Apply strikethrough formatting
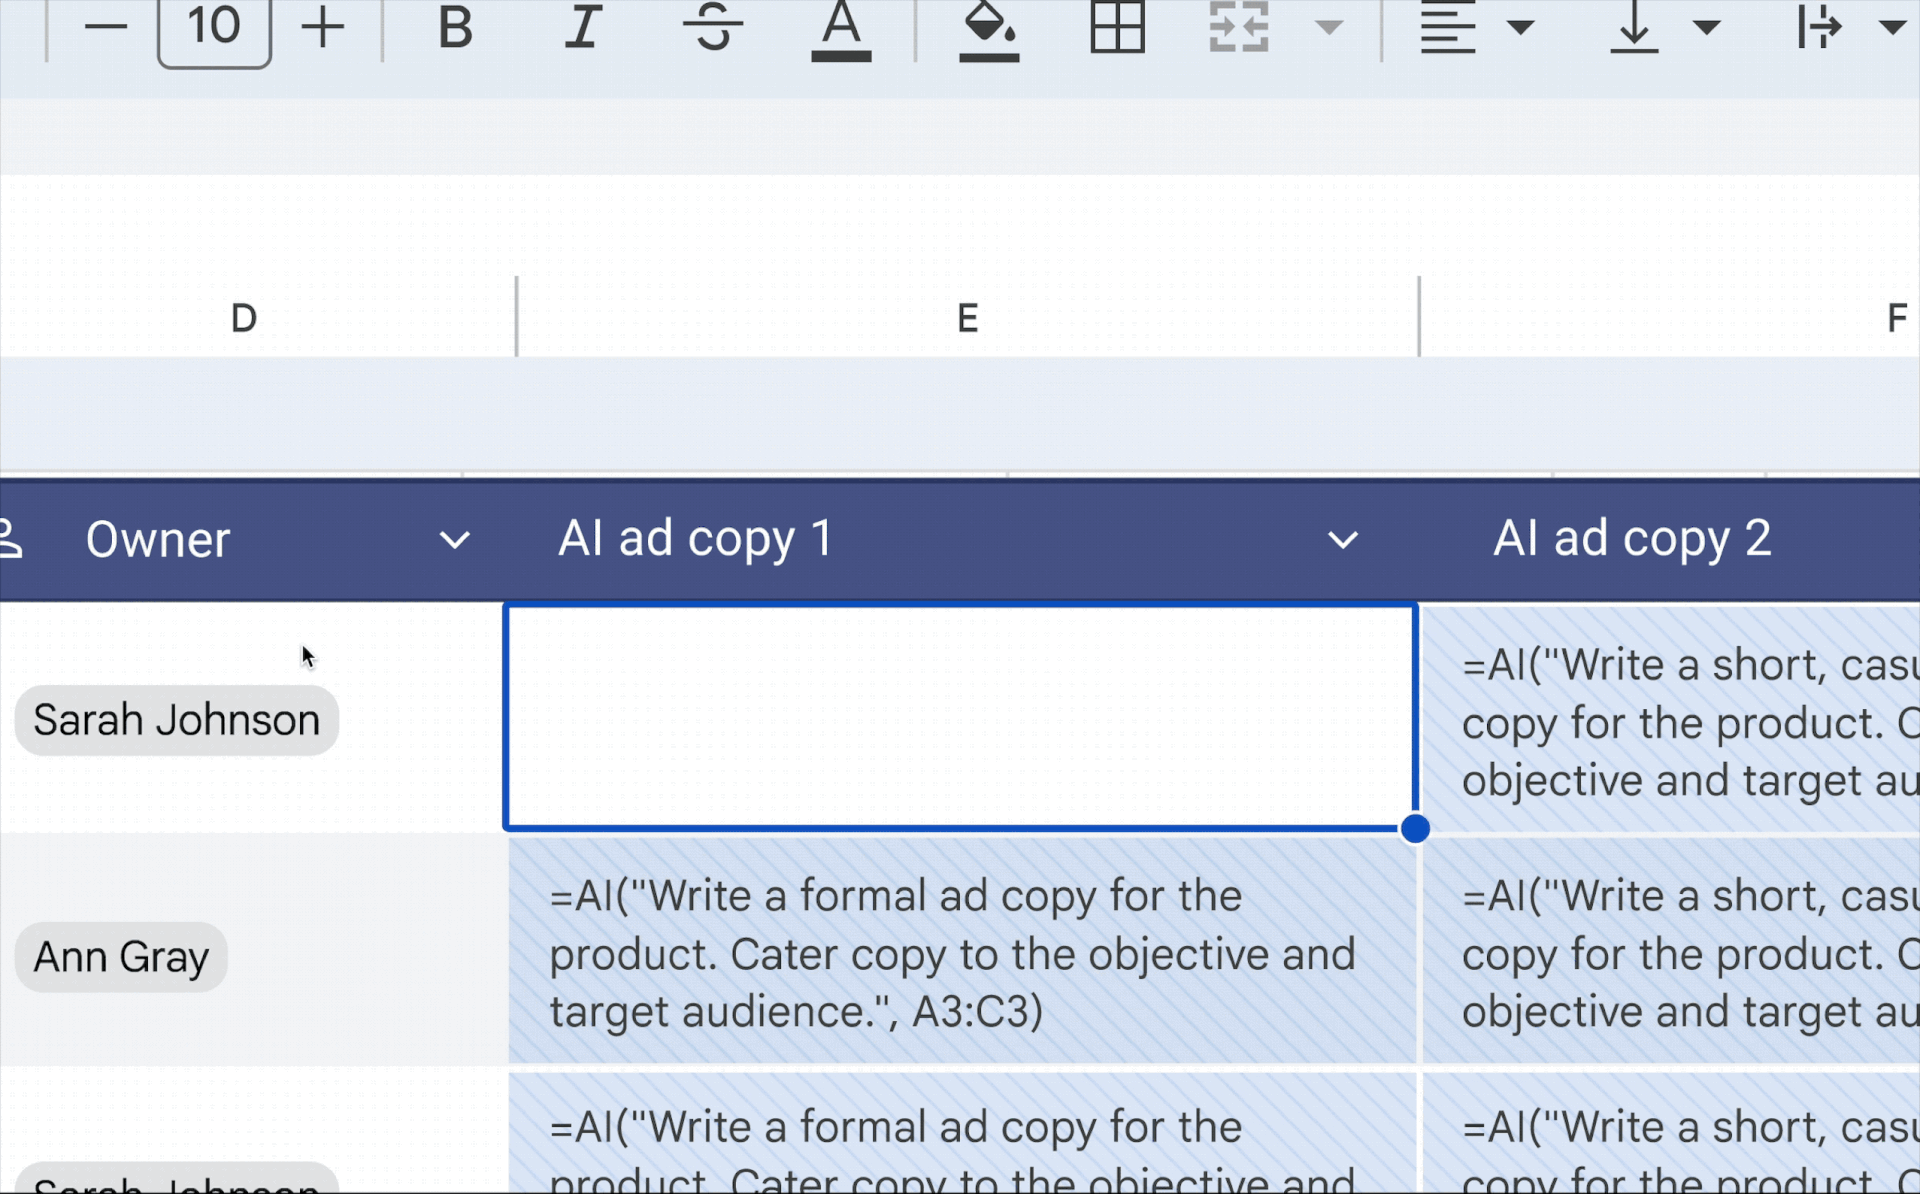Screen dimensions: 1920x1194 [x=713, y=27]
